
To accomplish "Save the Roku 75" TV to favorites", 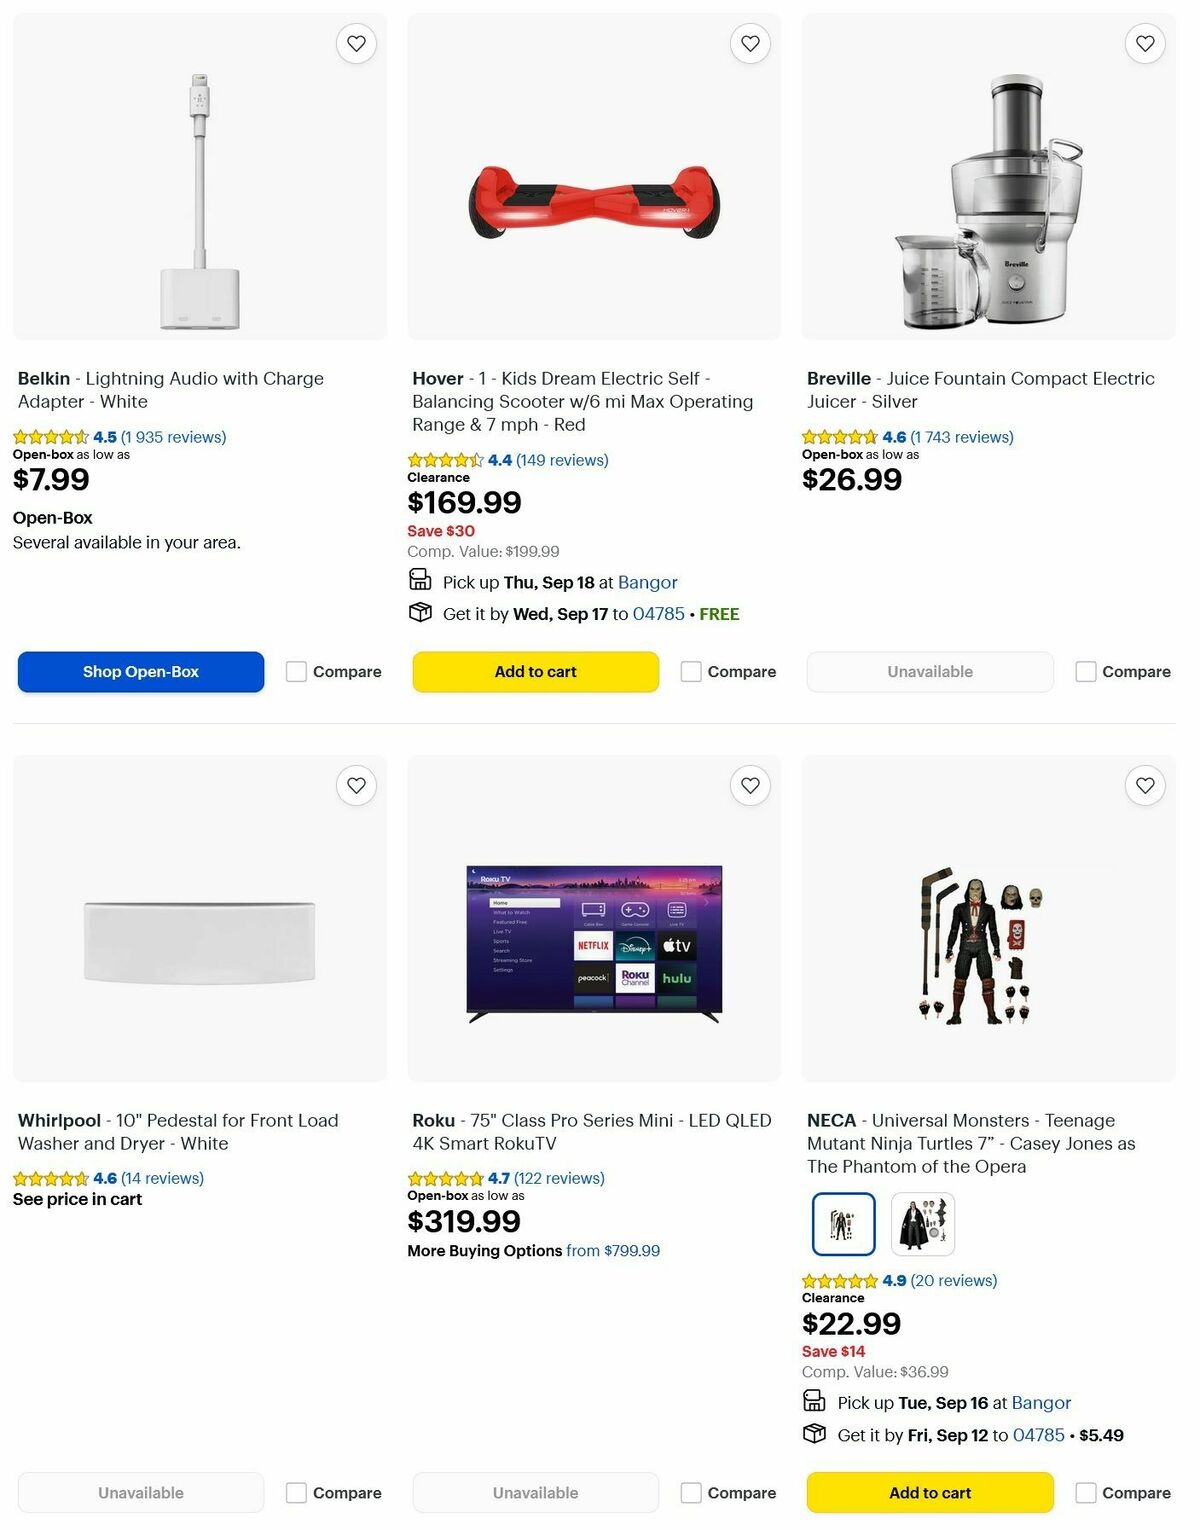I will [x=750, y=786].
